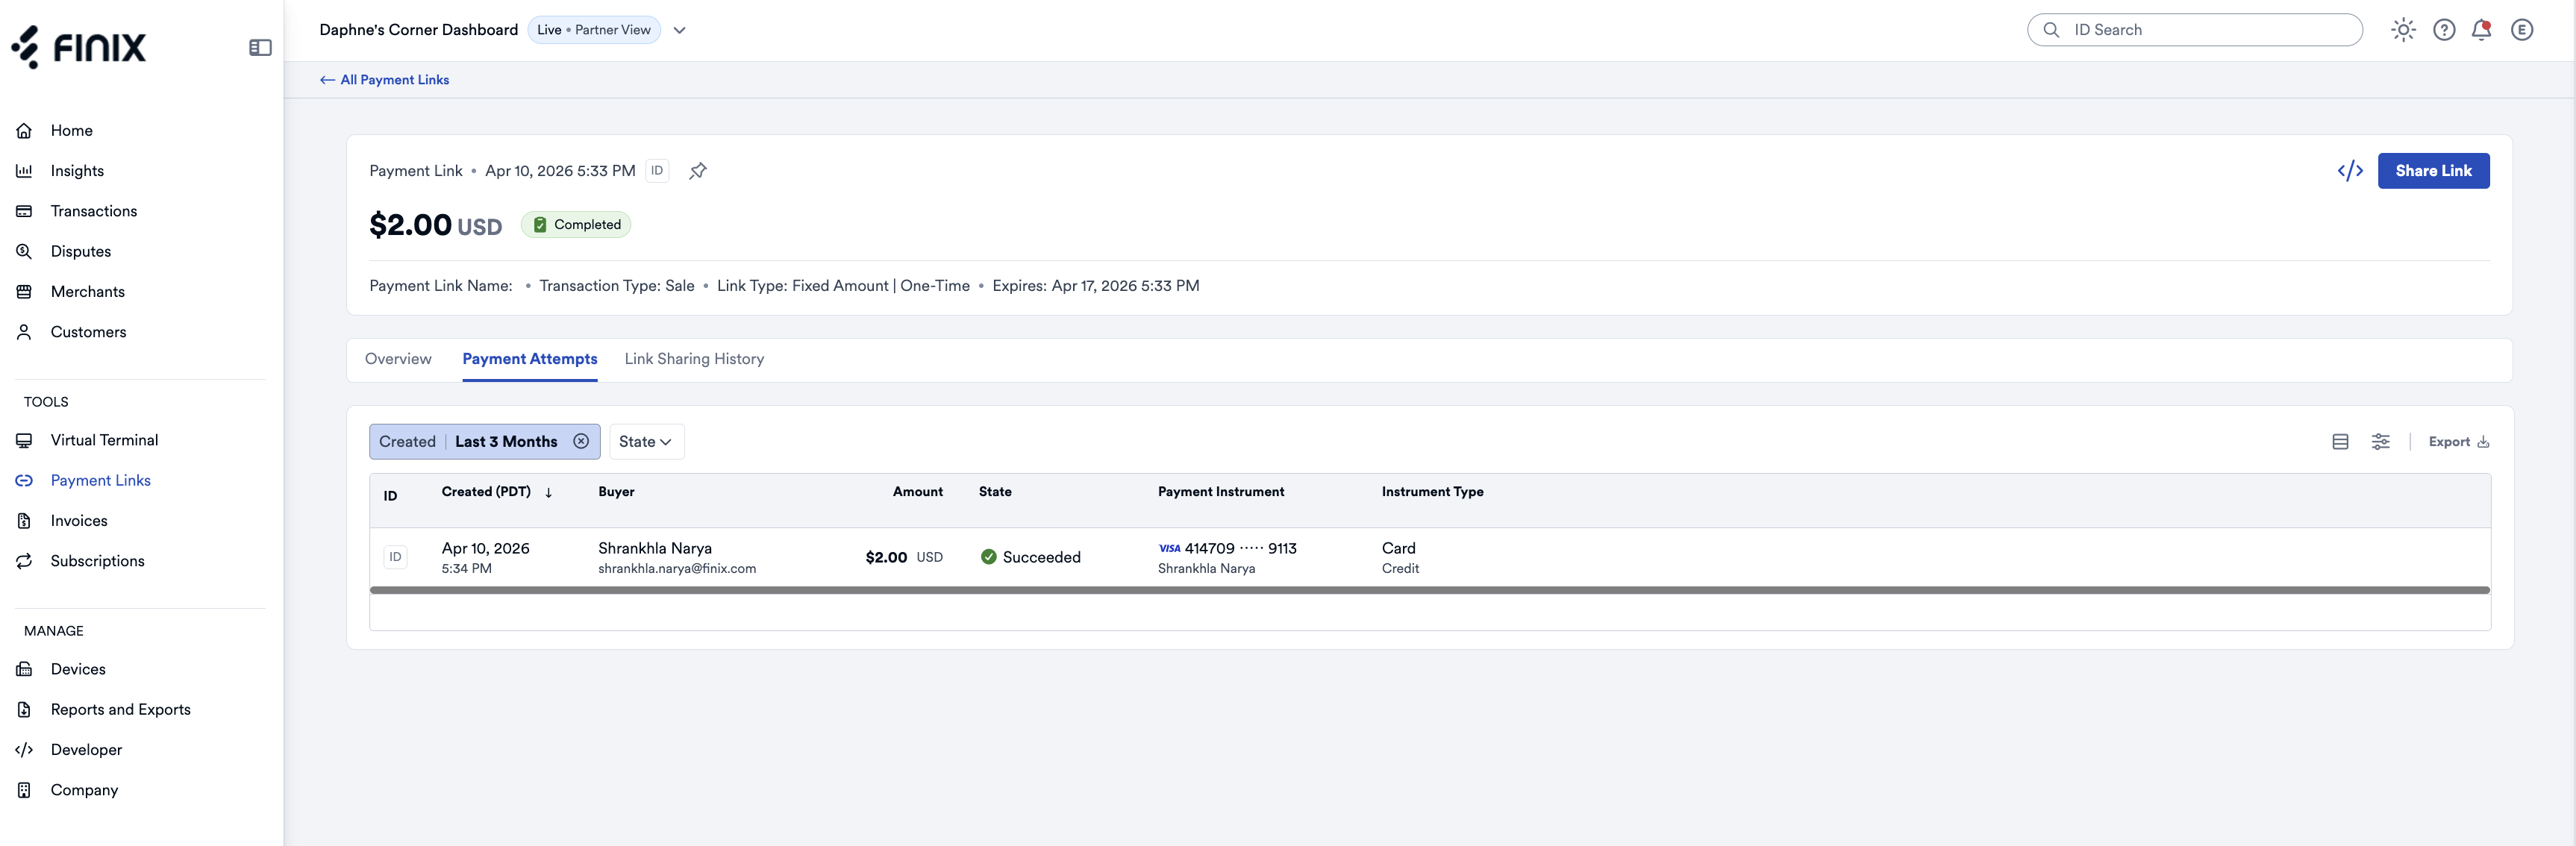Open the Link Sharing History tab

pos(694,359)
